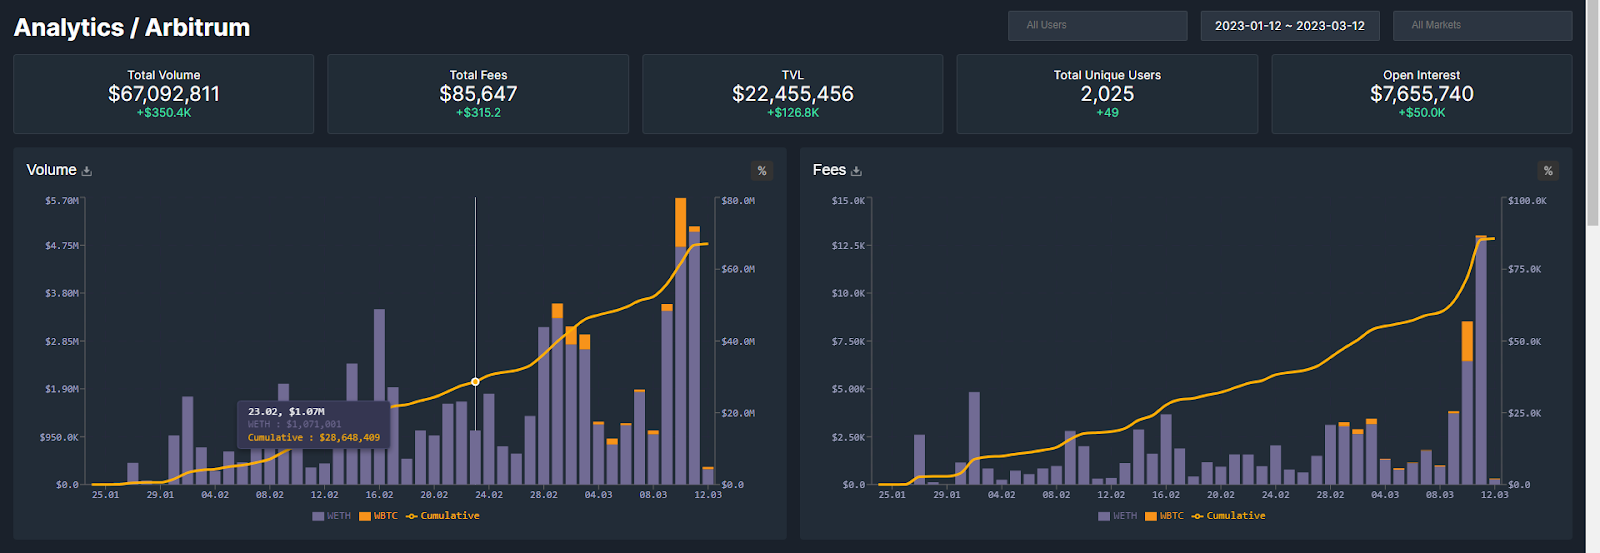Toggle percent view on Volume chart
This screenshot has width=1600, height=553.
[762, 171]
